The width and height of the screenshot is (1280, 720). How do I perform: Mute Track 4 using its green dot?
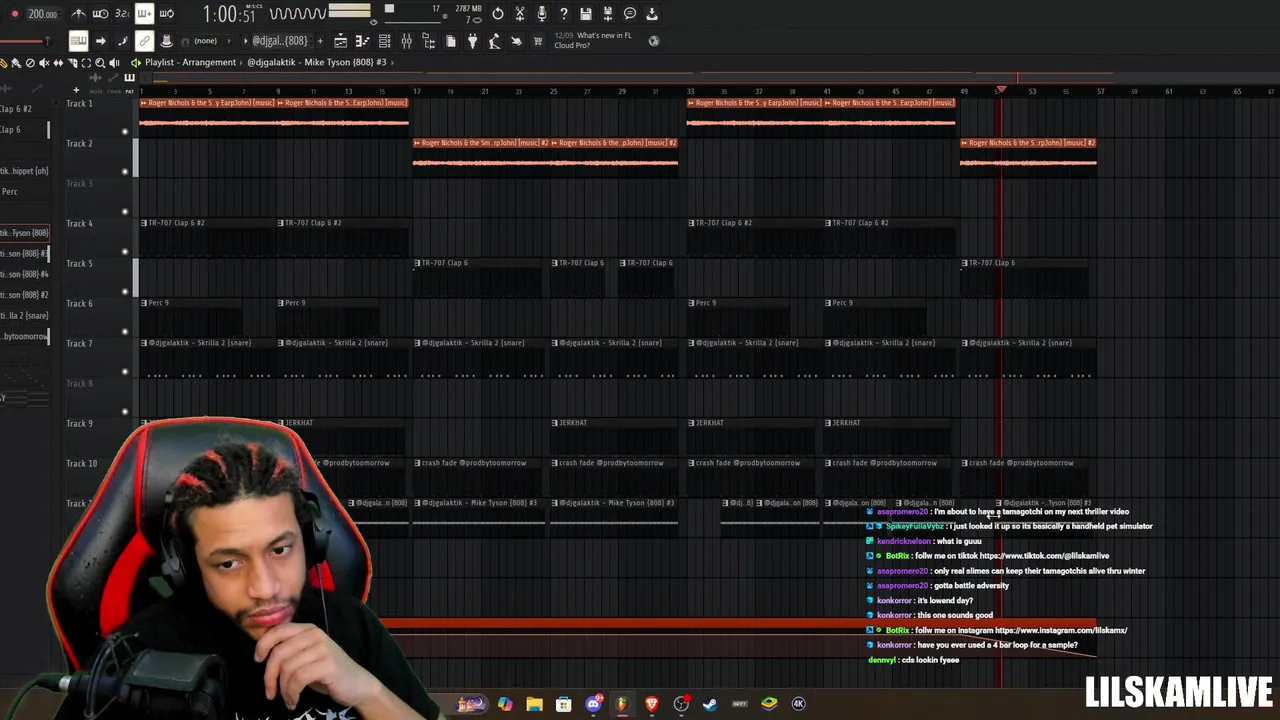click(125, 251)
